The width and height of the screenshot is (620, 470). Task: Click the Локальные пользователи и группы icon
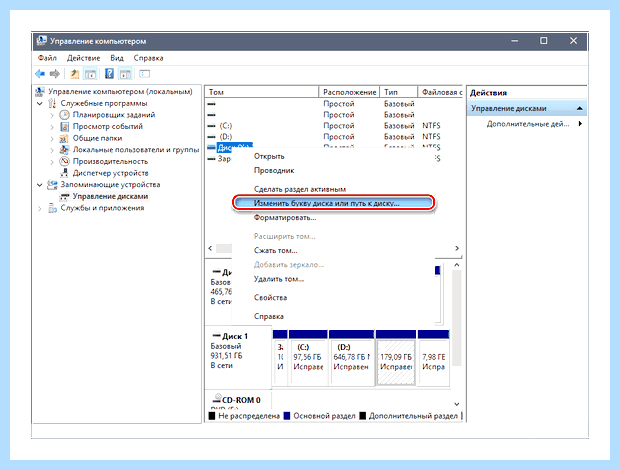click(x=64, y=150)
